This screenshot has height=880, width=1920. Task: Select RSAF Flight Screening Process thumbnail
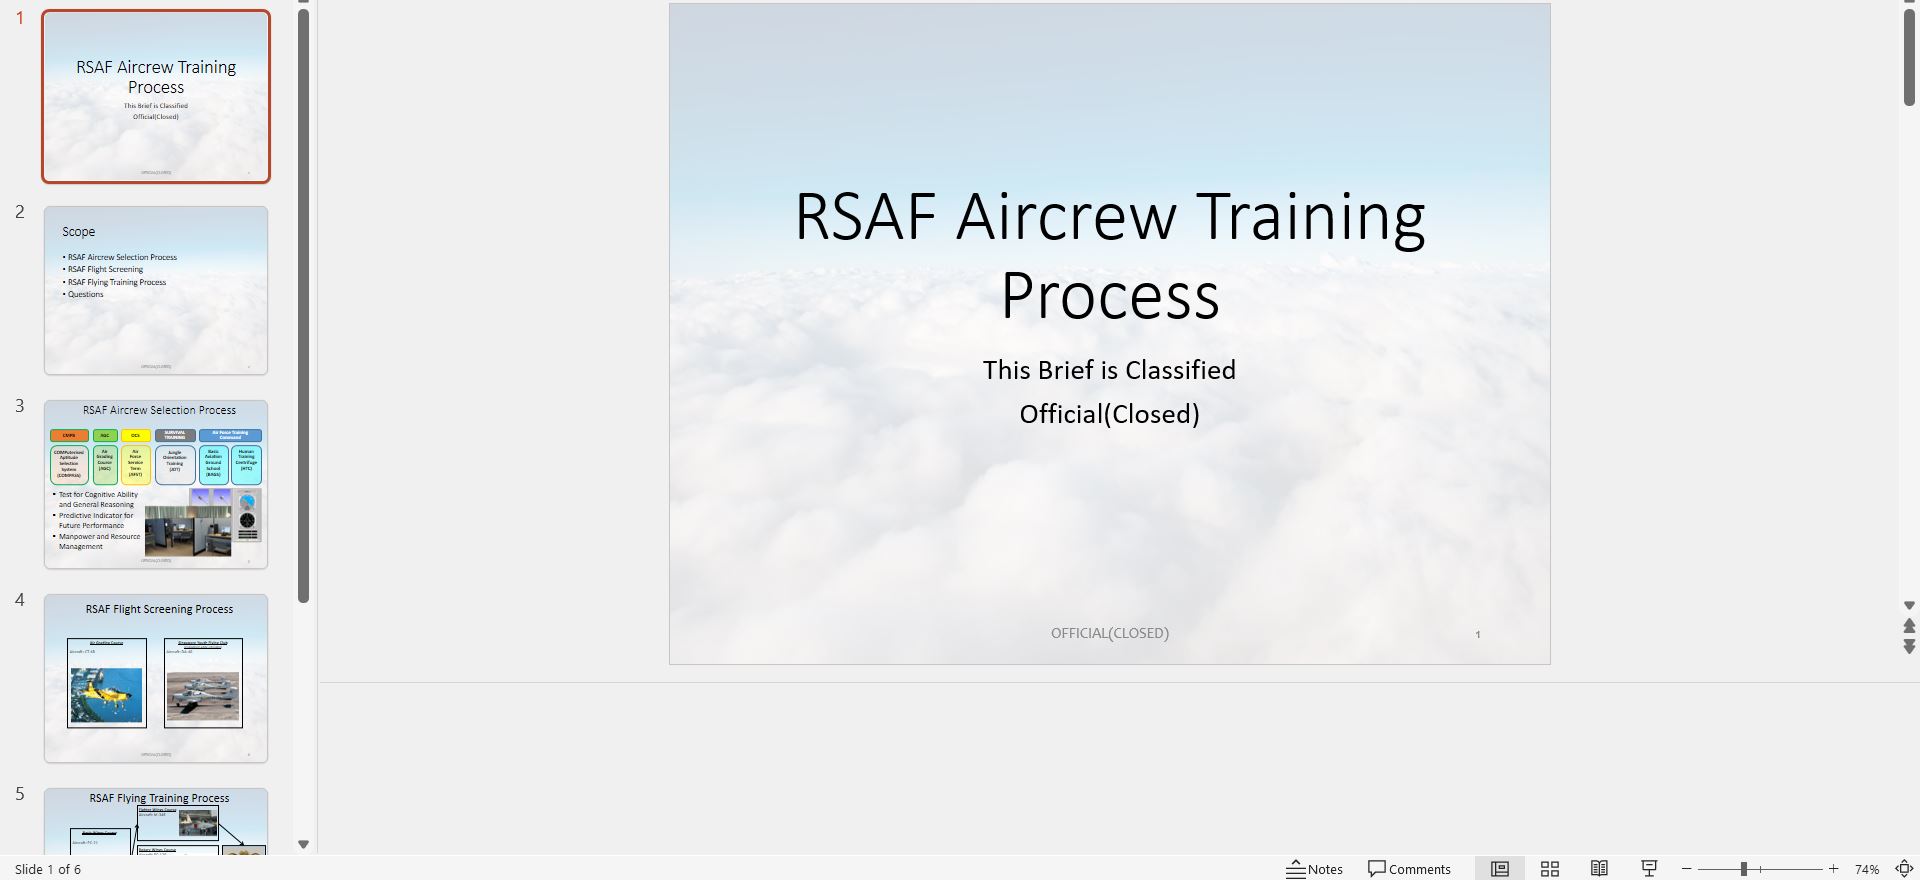click(x=156, y=679)
